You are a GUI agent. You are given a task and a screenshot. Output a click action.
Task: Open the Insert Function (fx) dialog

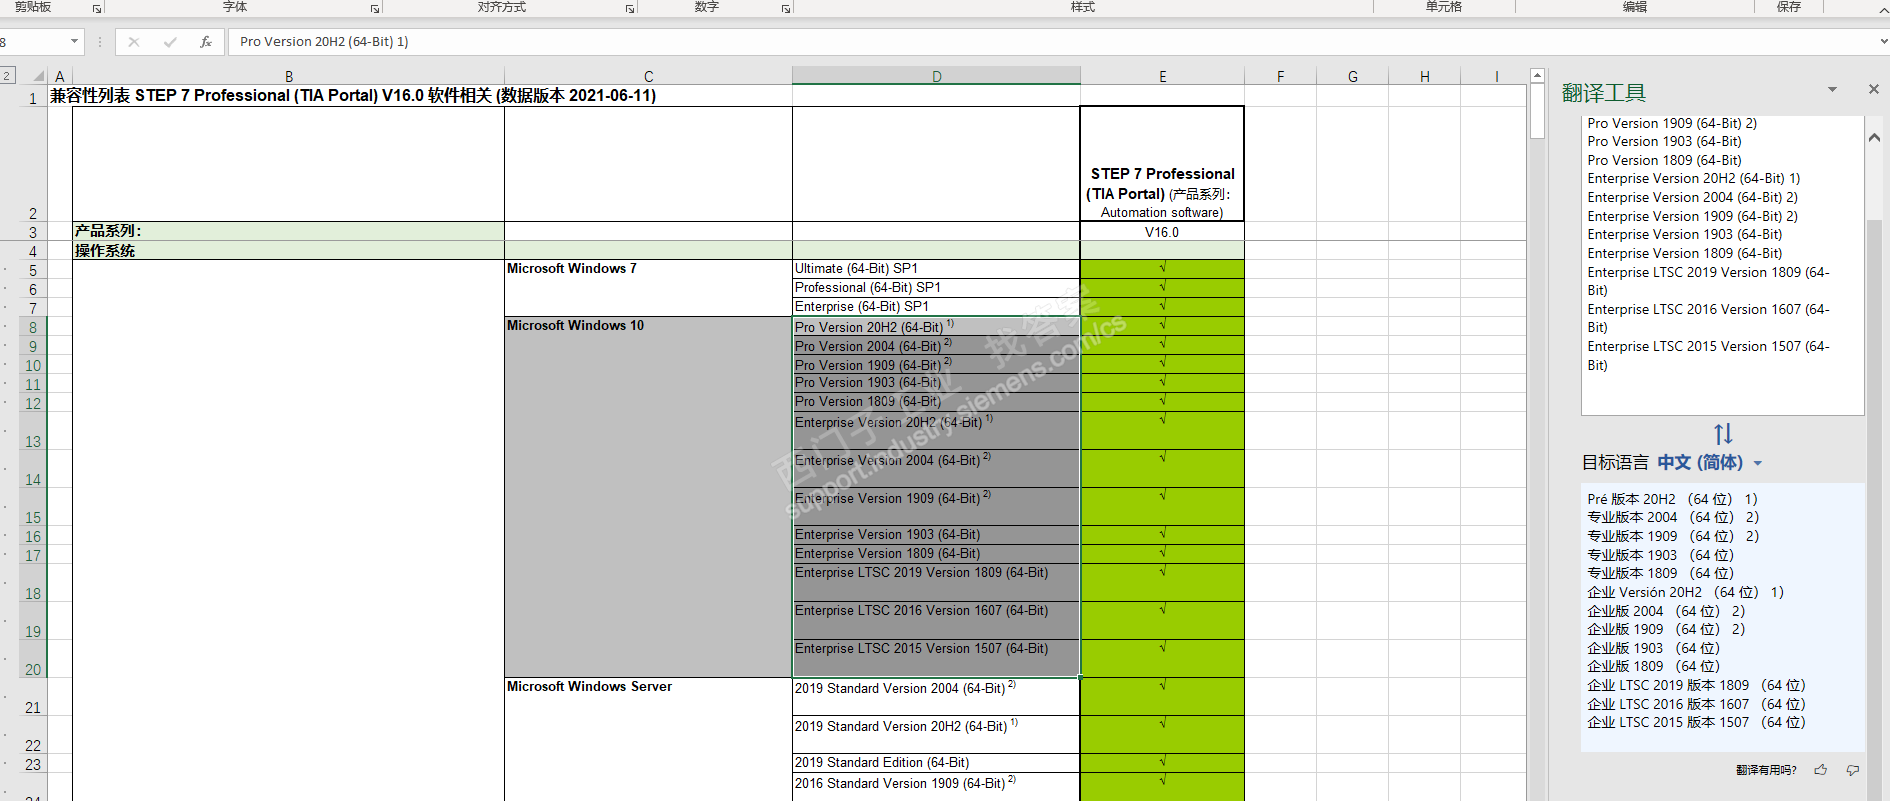click(x=206, y=42)
